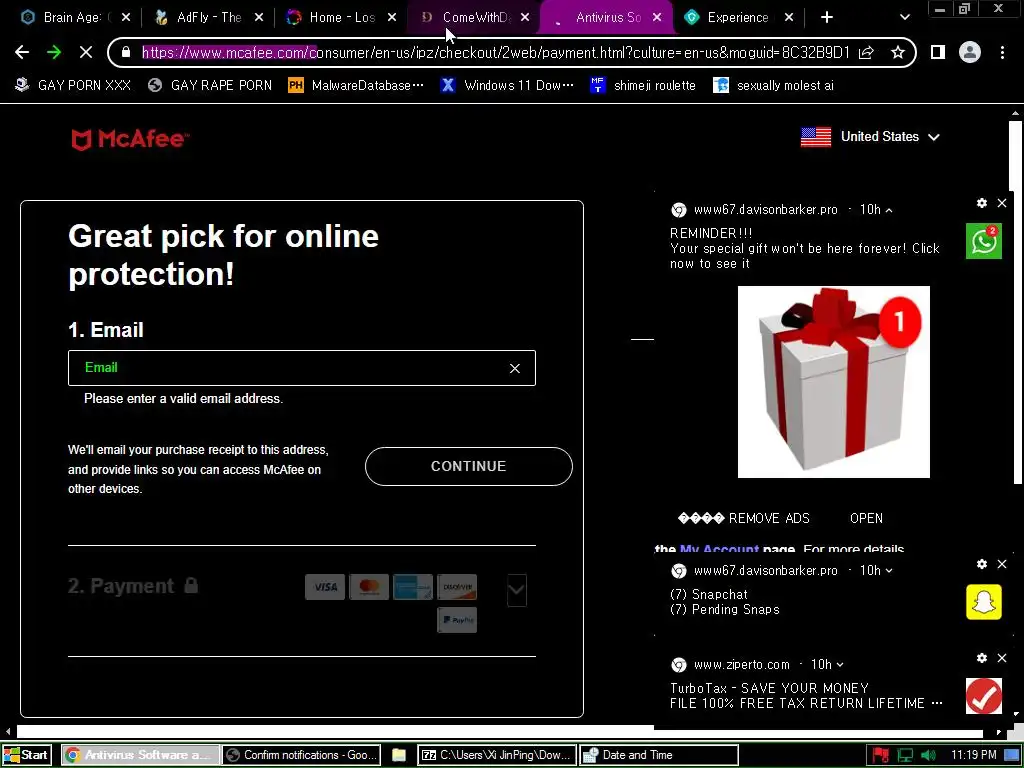Stop page loading with X button
Screen dimensions: 1024x768
86,52
